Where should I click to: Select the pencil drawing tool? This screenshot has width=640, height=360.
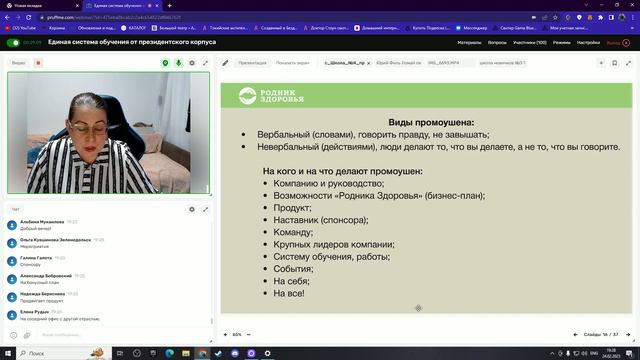225,63
